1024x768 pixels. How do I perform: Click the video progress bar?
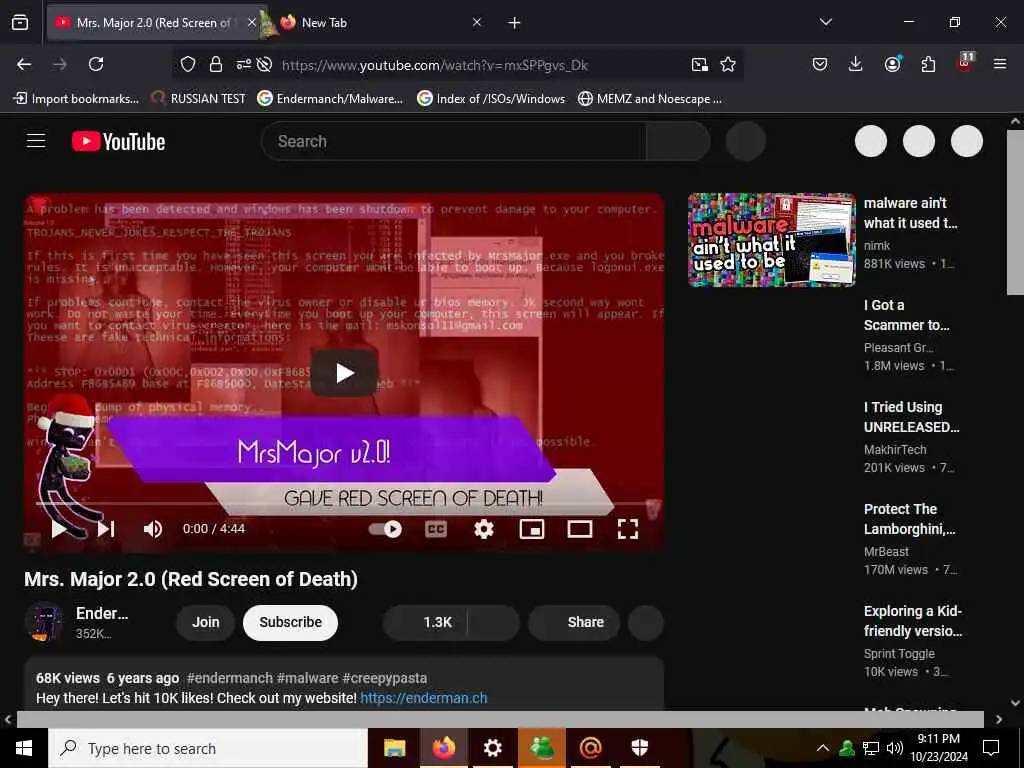tap(344, 504)
